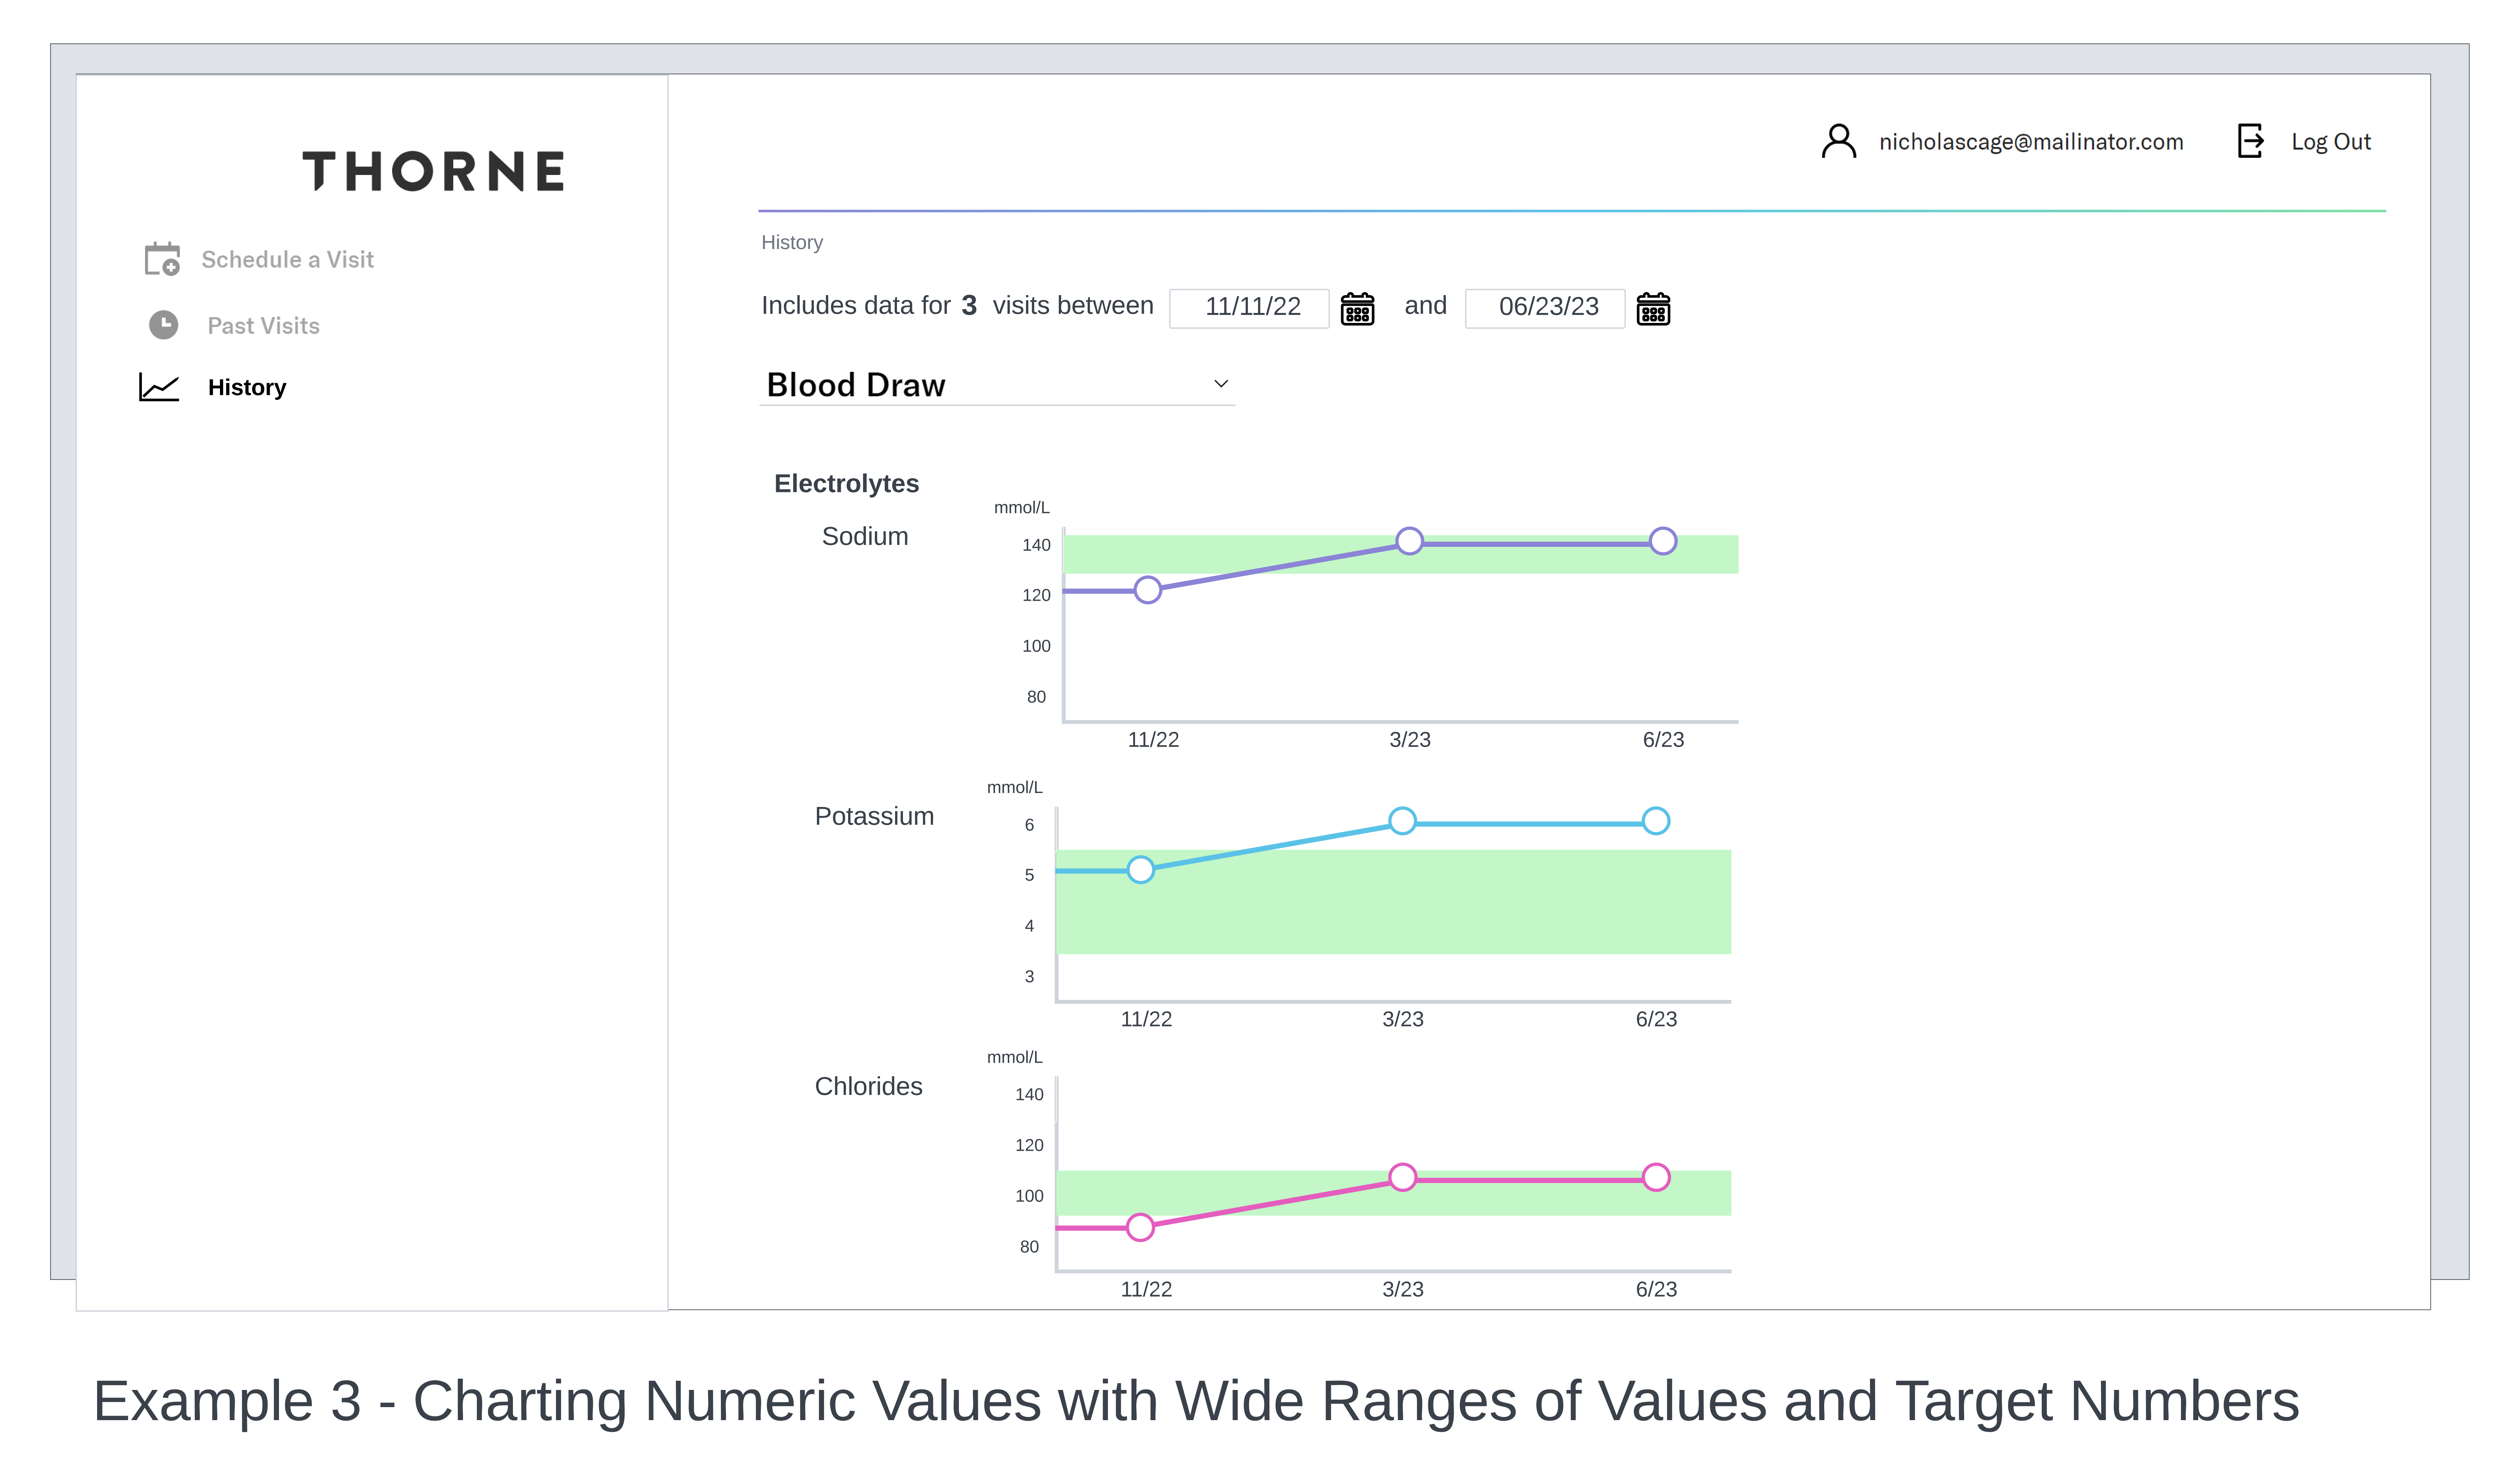
Task: Select Potassium 6/23 data point
Action: (x=1656, y=821)
